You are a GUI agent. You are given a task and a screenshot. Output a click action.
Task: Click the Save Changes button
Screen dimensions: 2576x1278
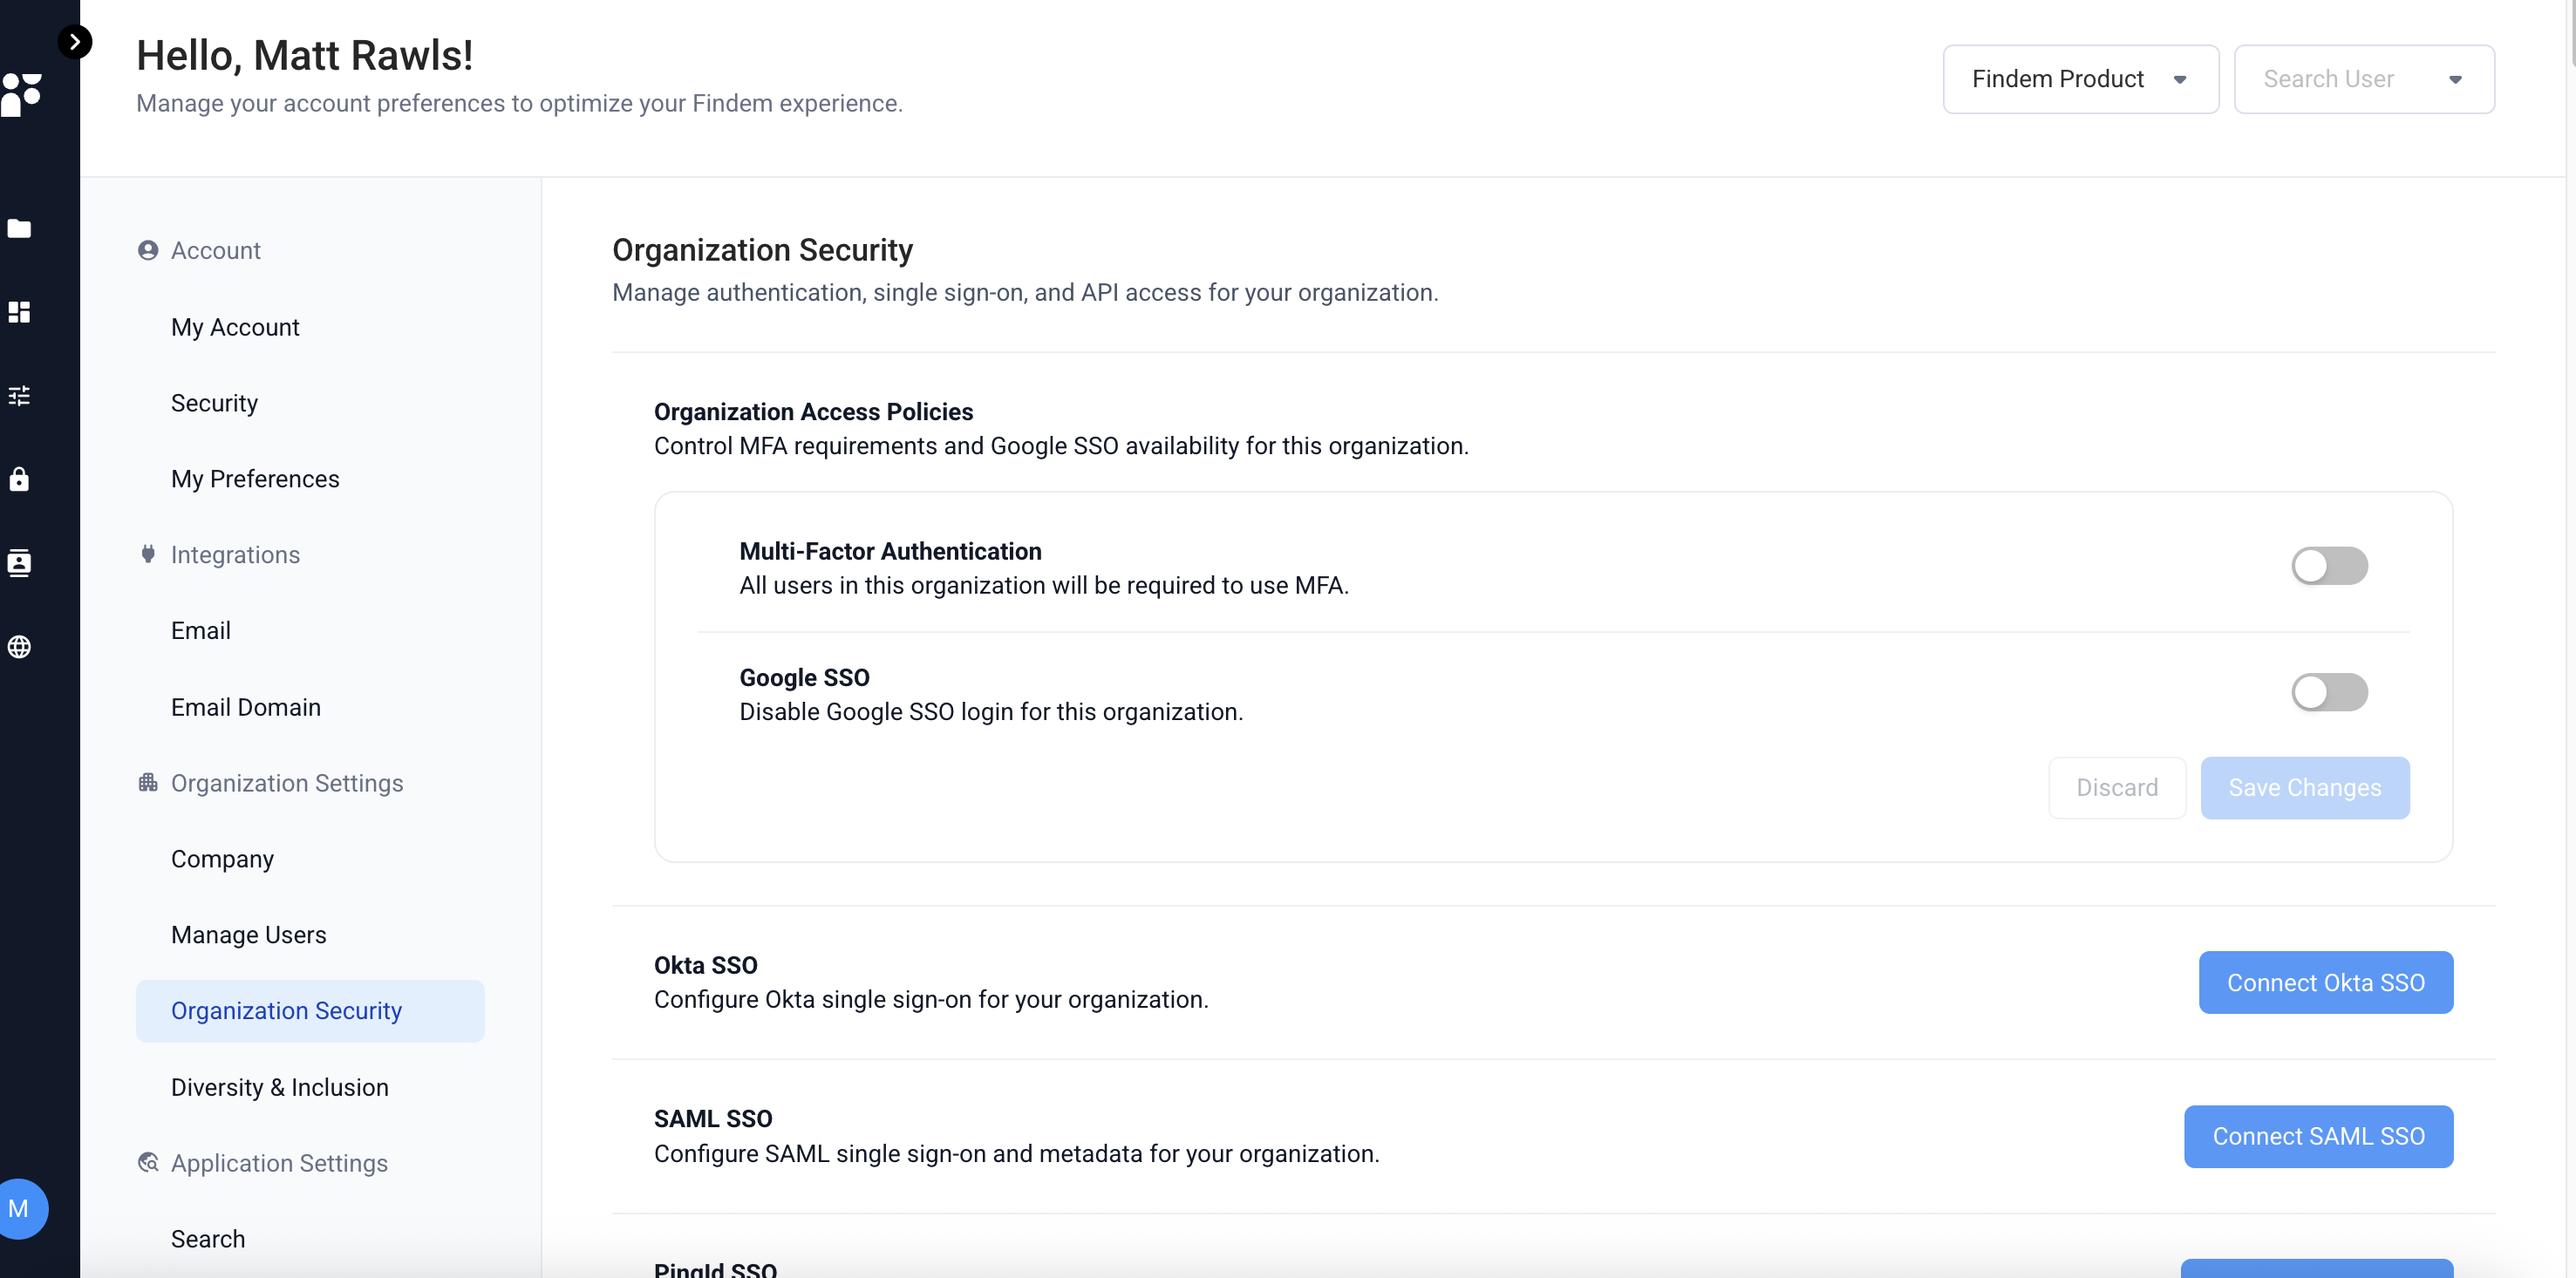pos(2304,788)
